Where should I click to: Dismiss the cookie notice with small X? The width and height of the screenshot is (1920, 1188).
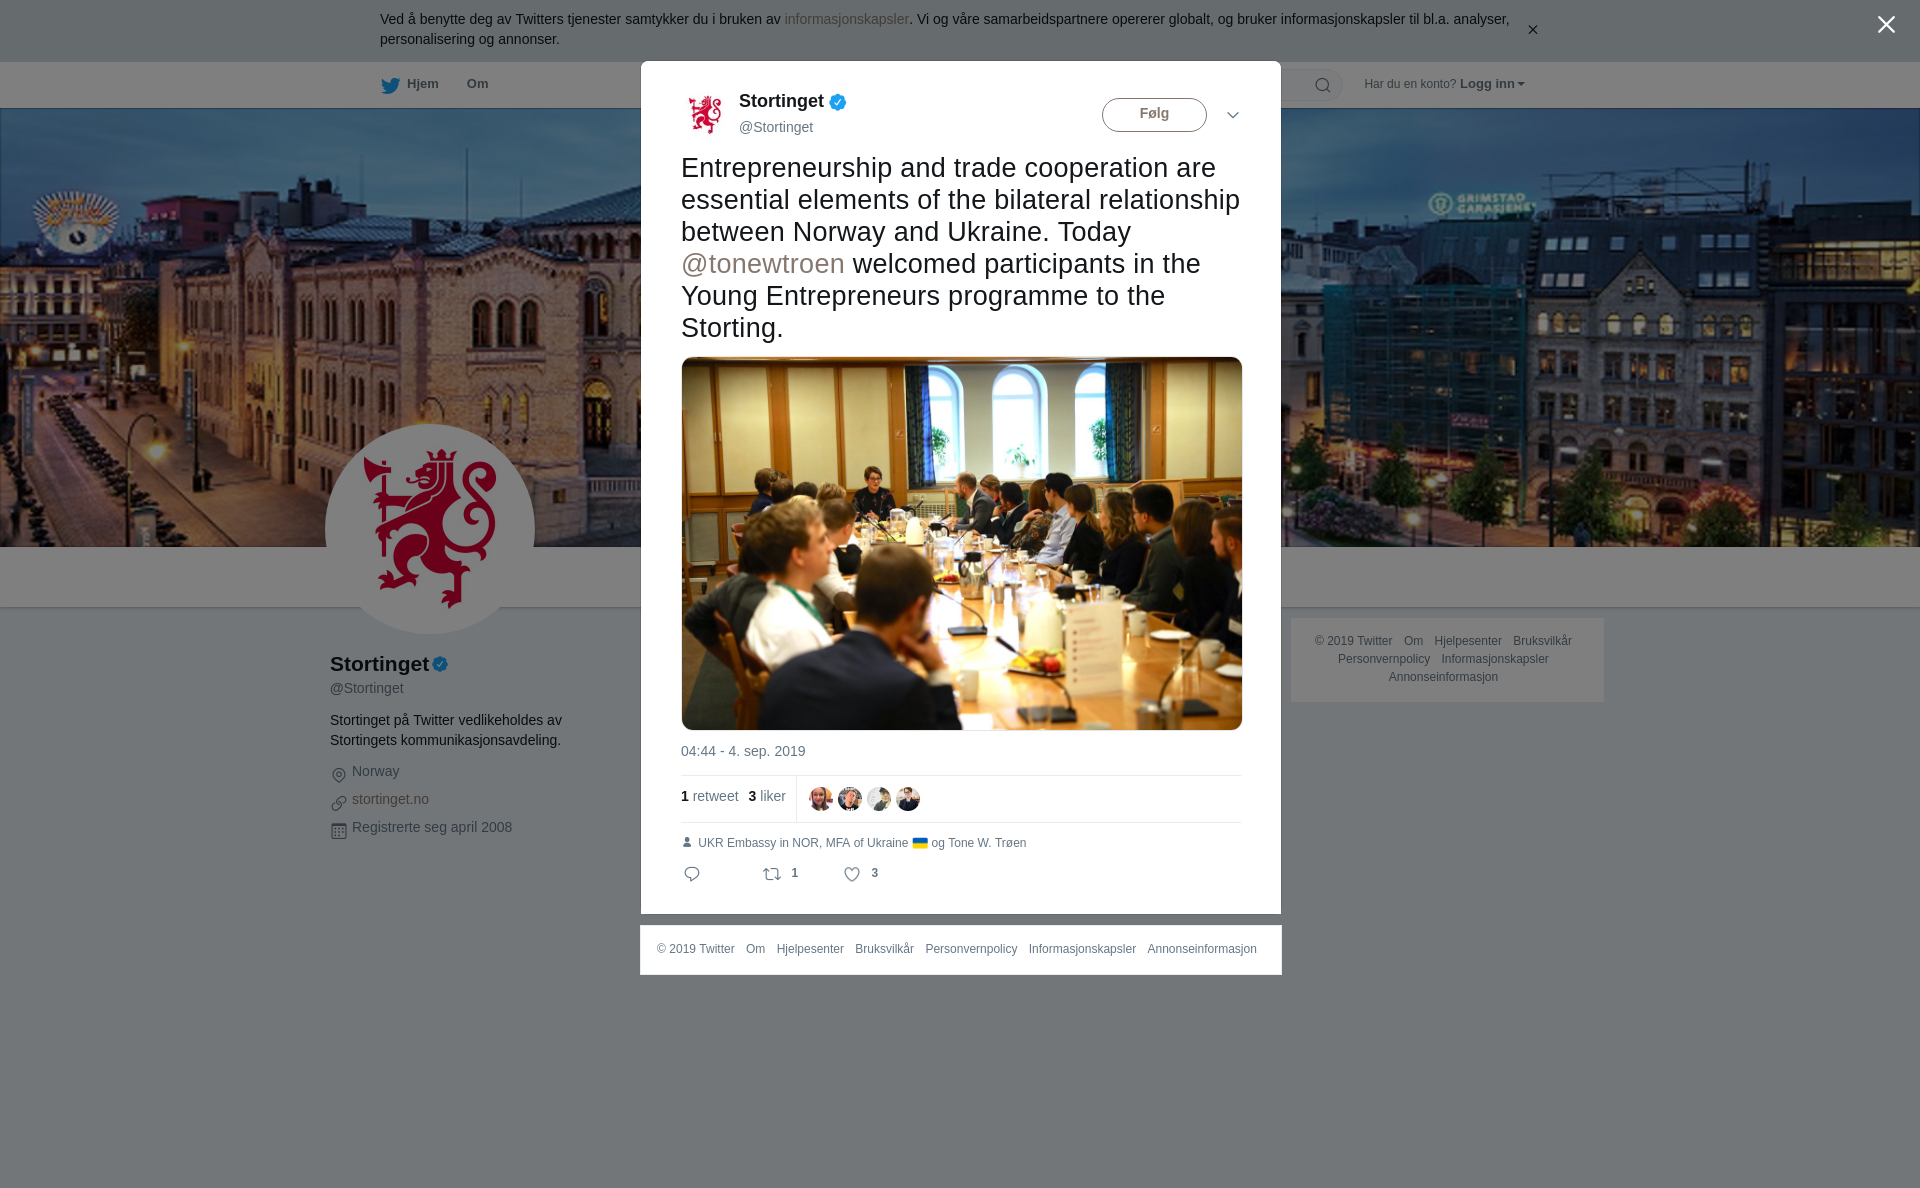click(1532, 30)
